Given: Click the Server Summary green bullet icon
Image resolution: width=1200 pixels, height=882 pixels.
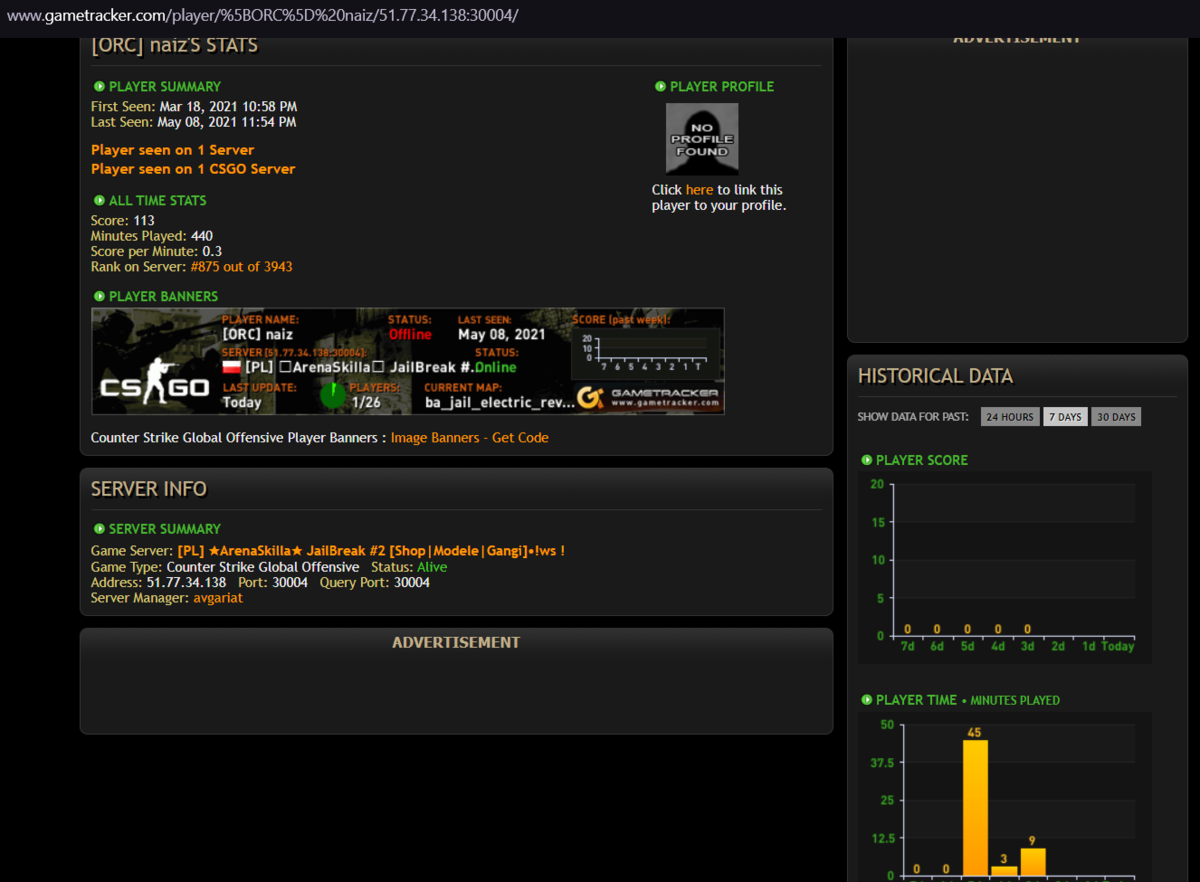Looking at the screenshot, I should click(99, 529).
